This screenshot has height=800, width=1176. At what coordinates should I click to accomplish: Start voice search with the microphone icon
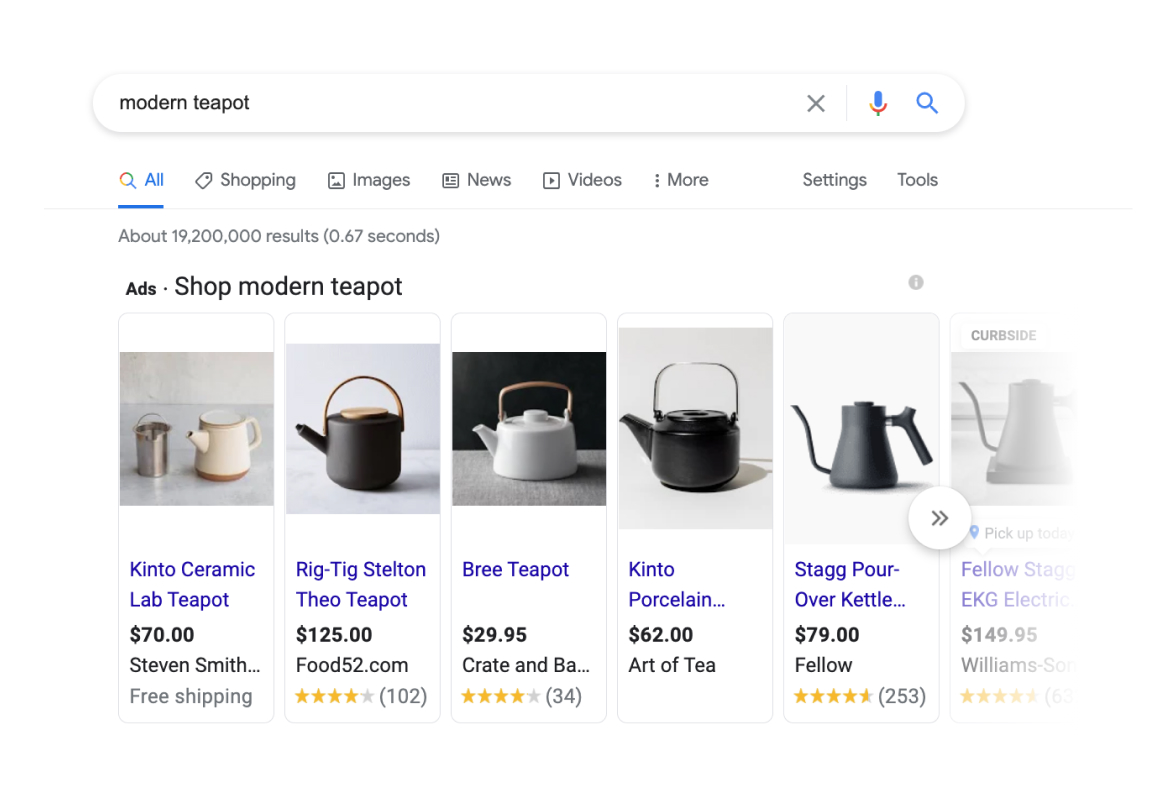[x=878, y=103]
